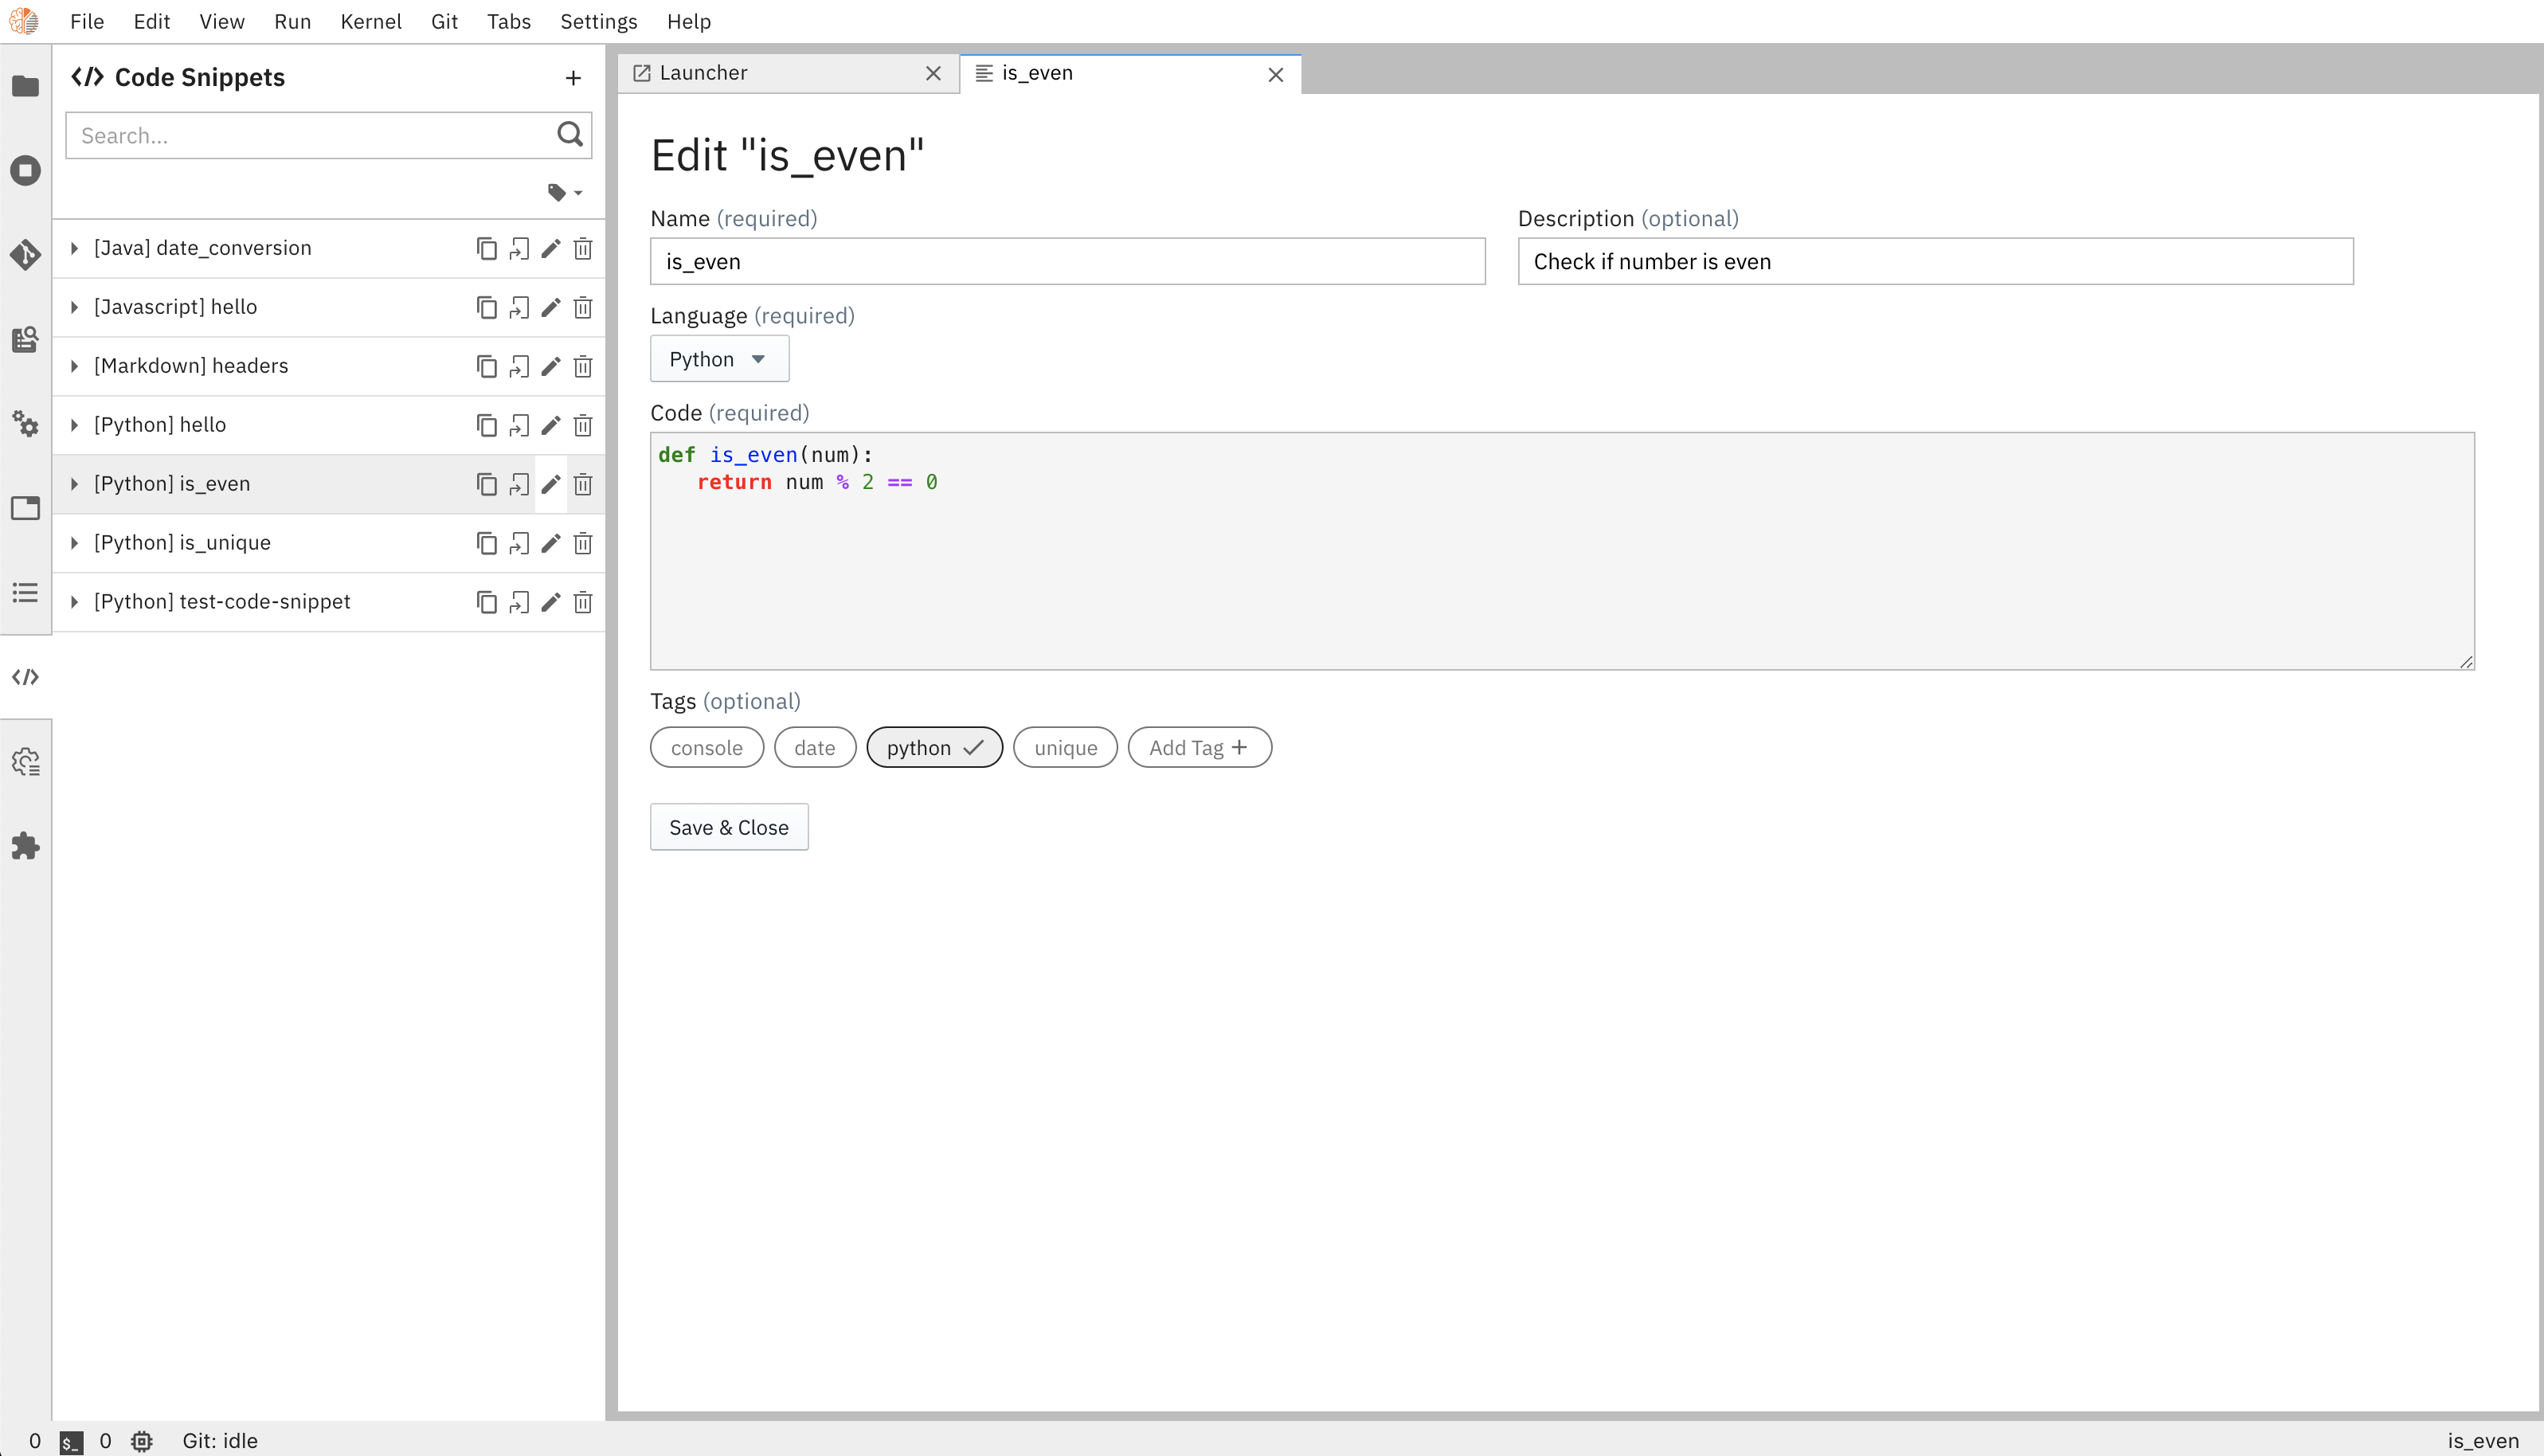Viewport: 2544px width, 1456px height.
Task: Open the metadata inspector sidebar icon
Action: [x=26, y=339]
